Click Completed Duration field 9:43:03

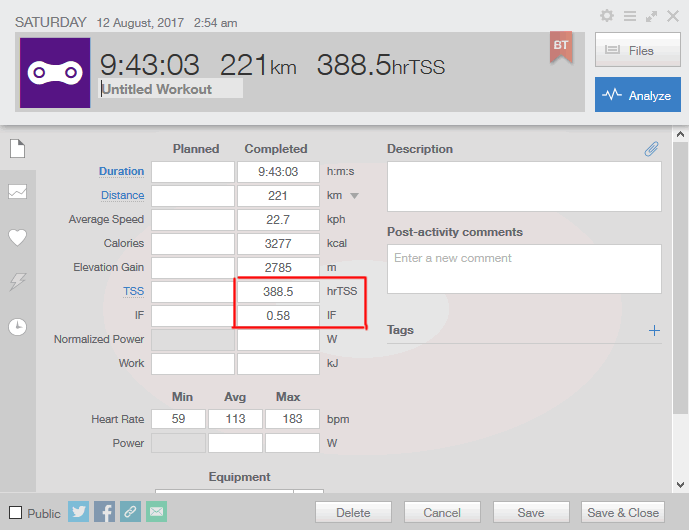pyautogui.click(x=278, y=171)
